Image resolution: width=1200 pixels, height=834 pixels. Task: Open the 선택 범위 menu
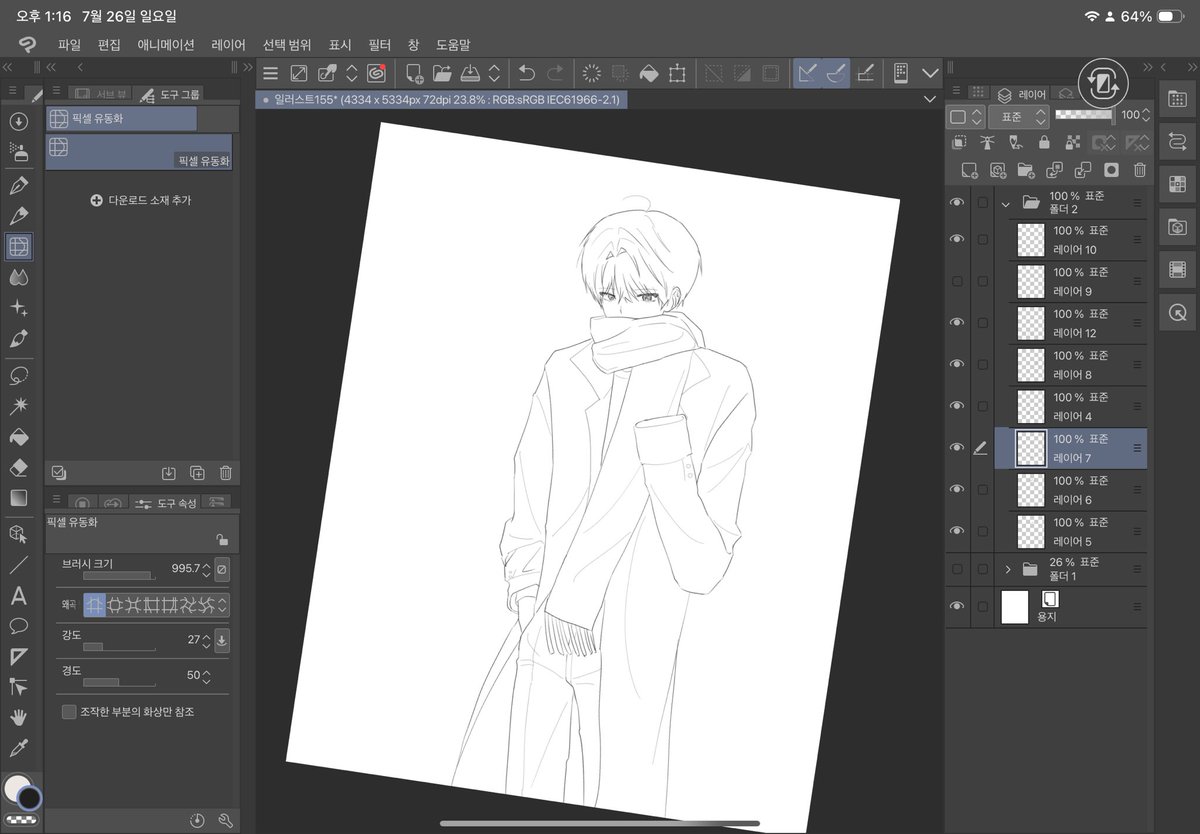[287, 45]
